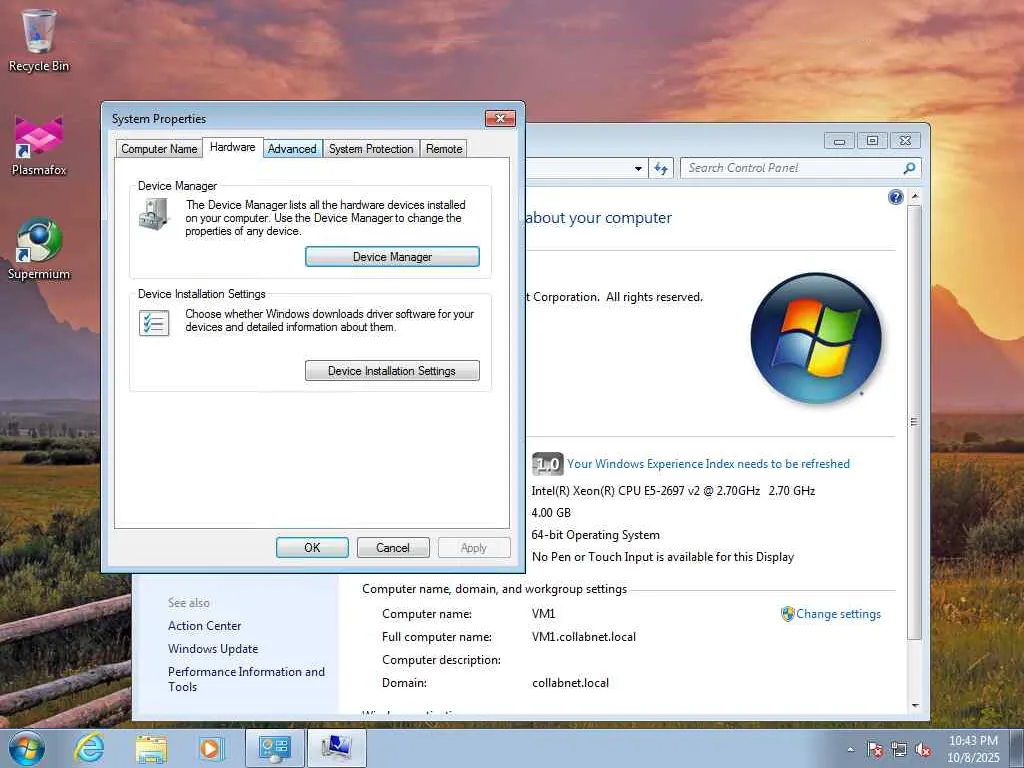1024x768 pixels.
Task: Open the address bar history dropdown
Action: [x=638, y=168]
